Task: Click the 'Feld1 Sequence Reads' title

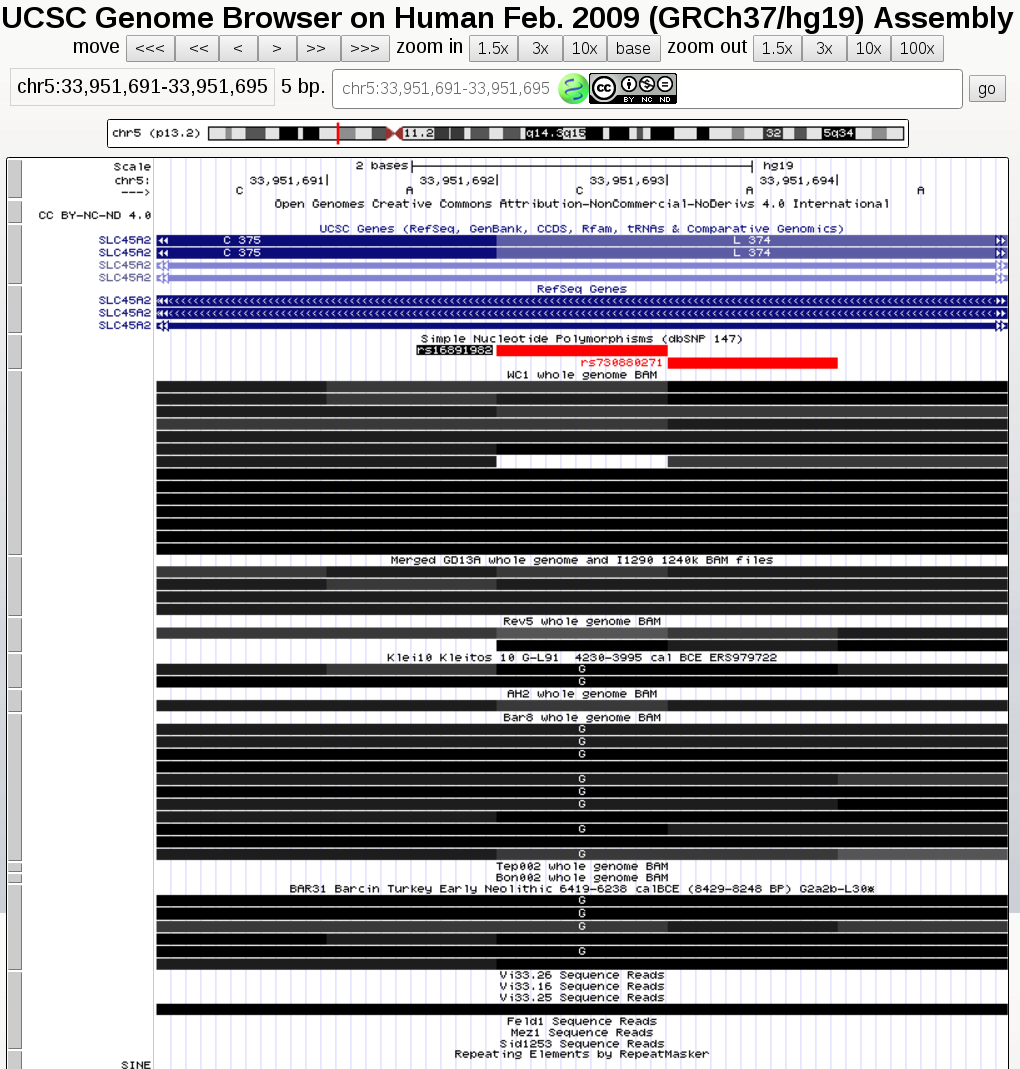Action: click(582, 1021)
